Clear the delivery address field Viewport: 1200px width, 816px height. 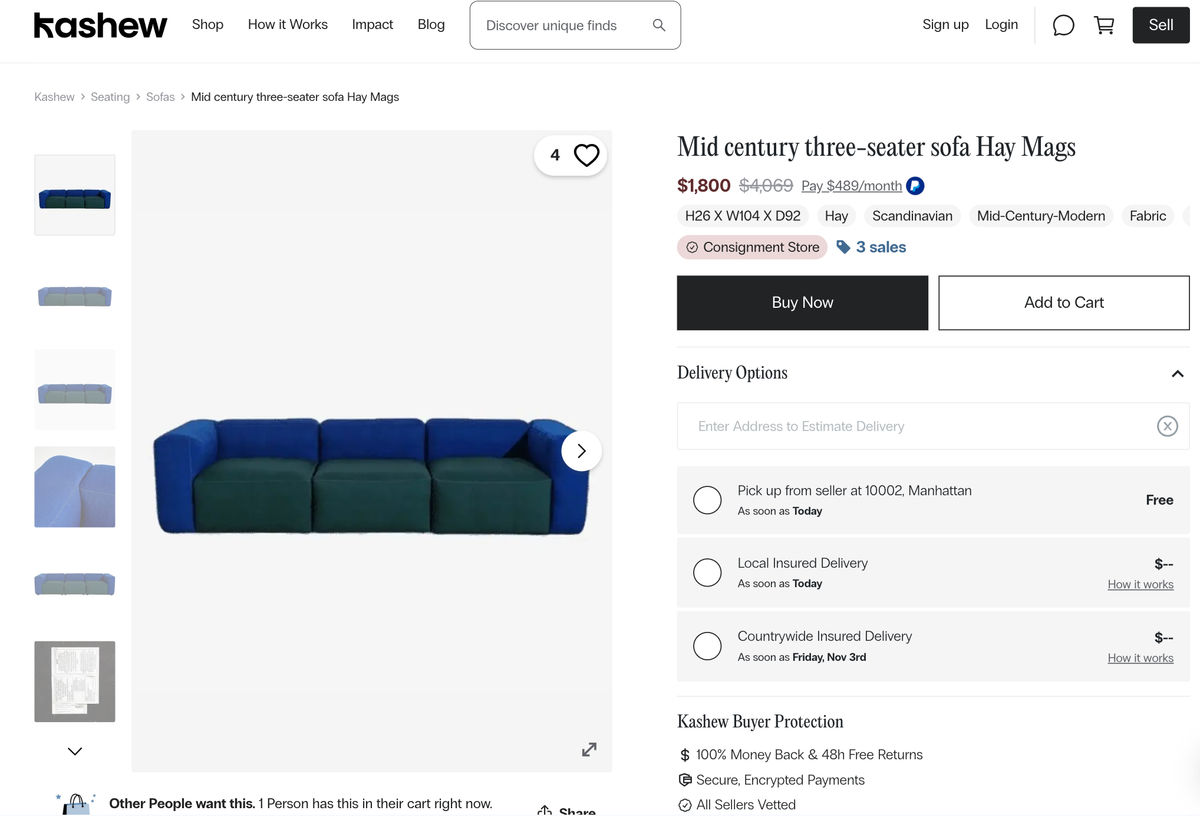1167,426
